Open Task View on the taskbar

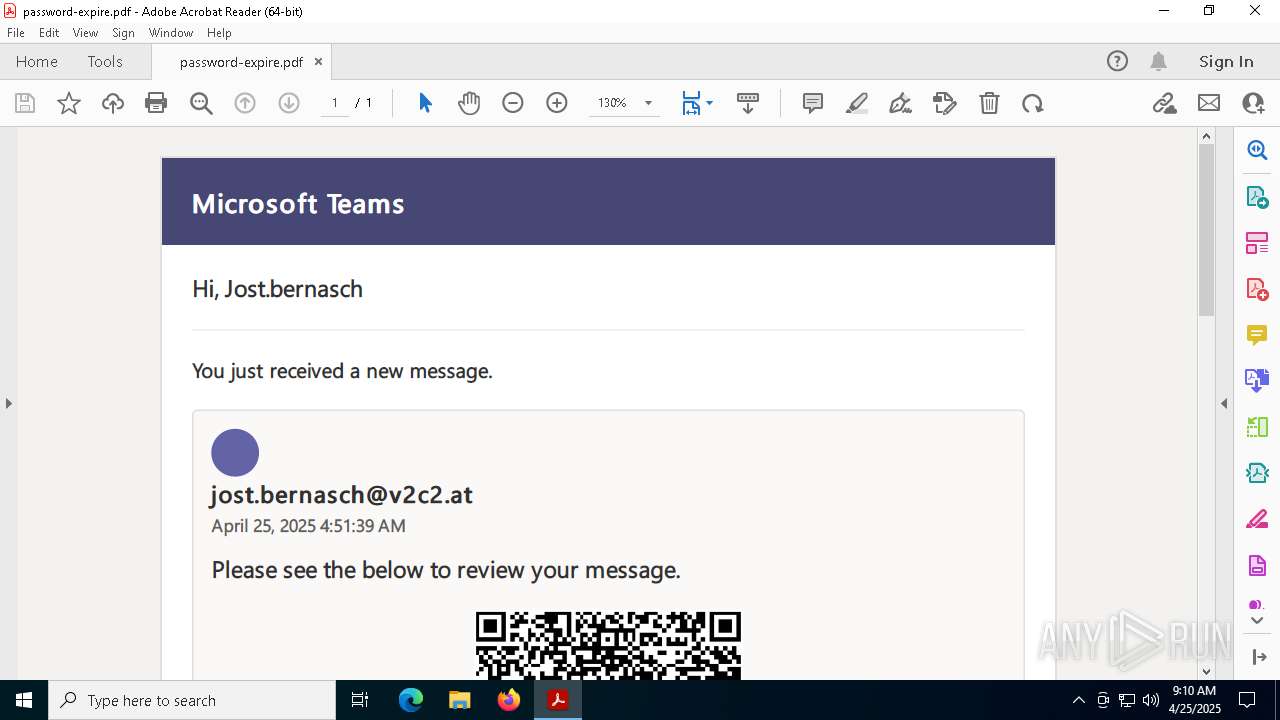click(360, 700)
